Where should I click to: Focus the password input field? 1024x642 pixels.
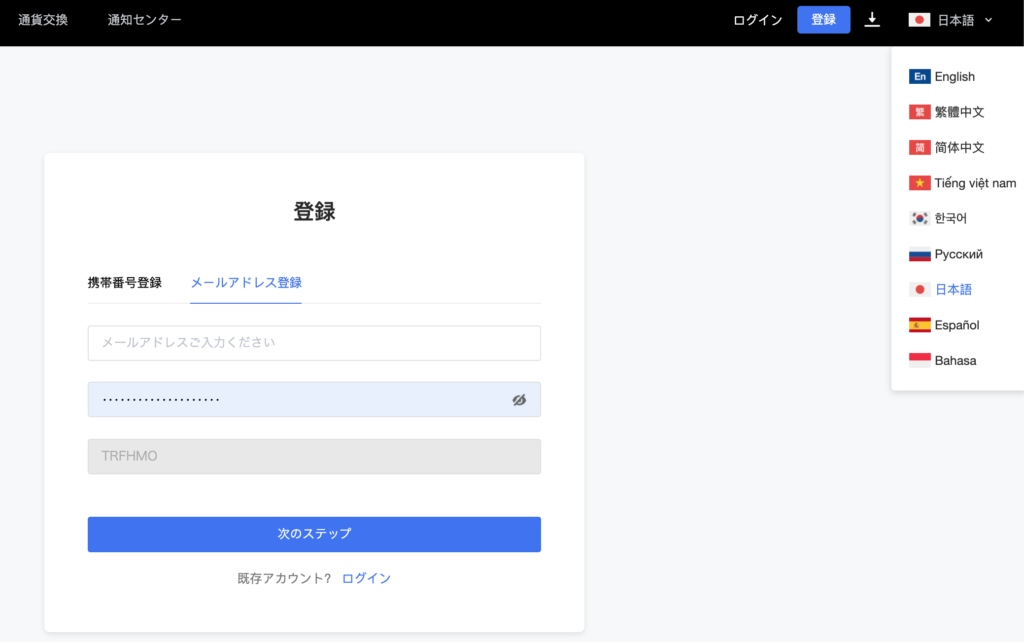point(314,400)
